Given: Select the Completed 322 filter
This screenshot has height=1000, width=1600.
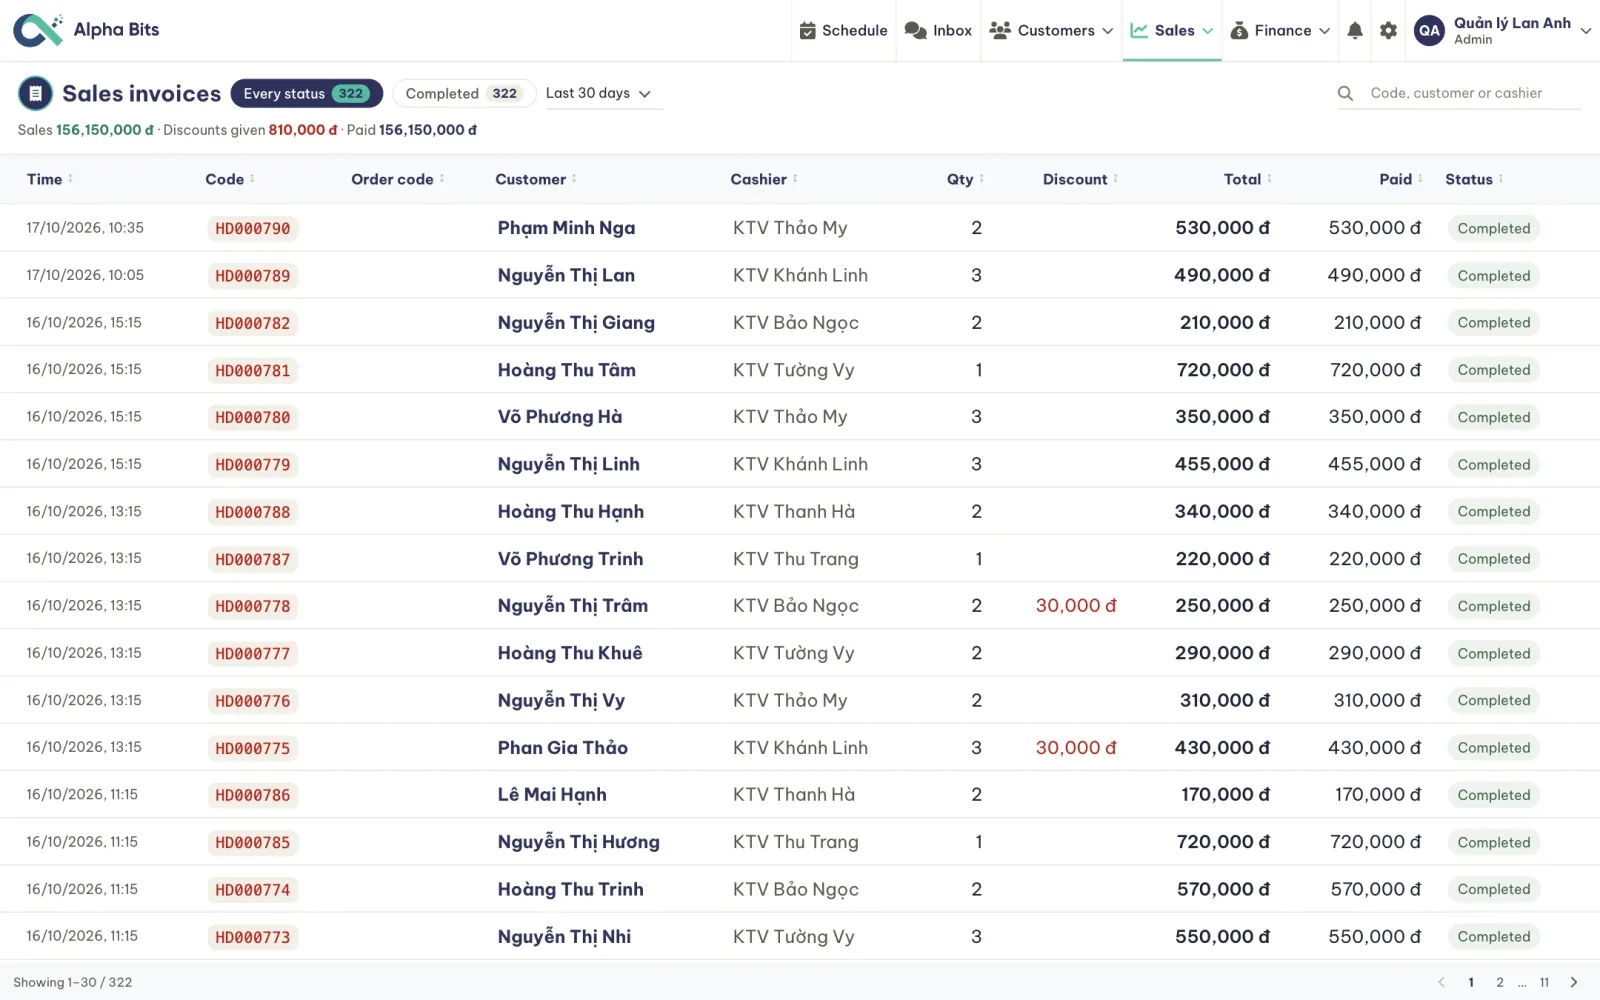Looking at the screenshot, I should point(464,93).
